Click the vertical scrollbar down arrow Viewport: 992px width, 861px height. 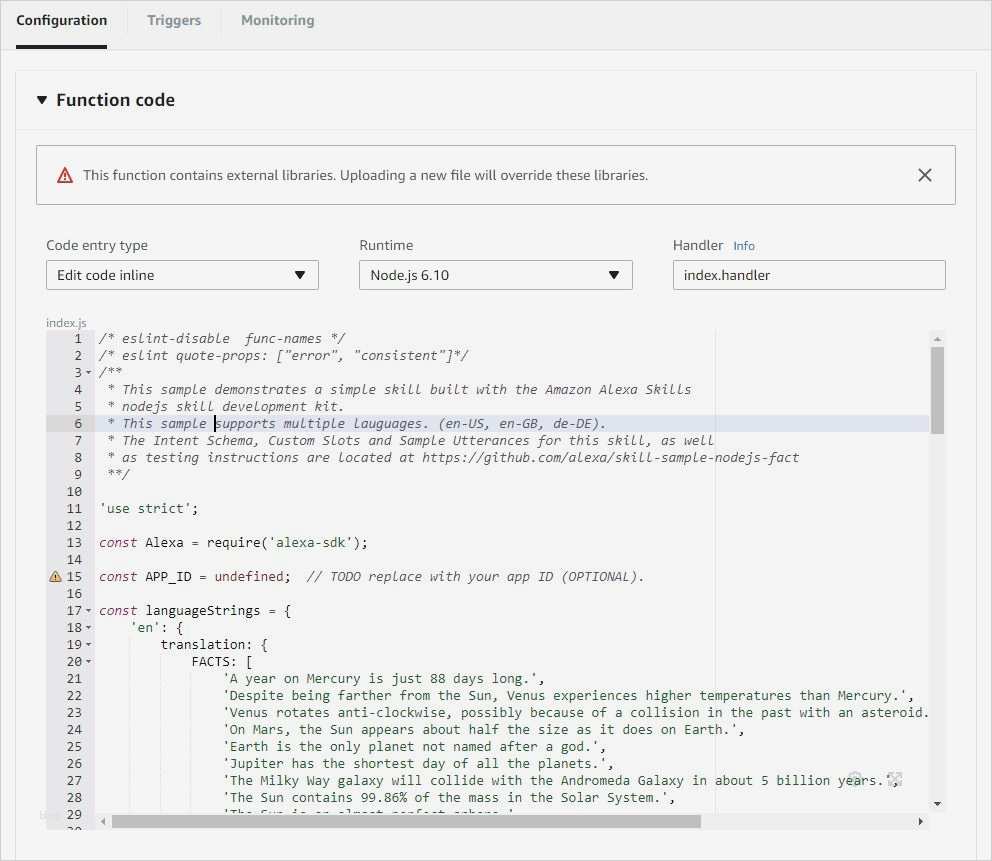[x=937, y=803]
